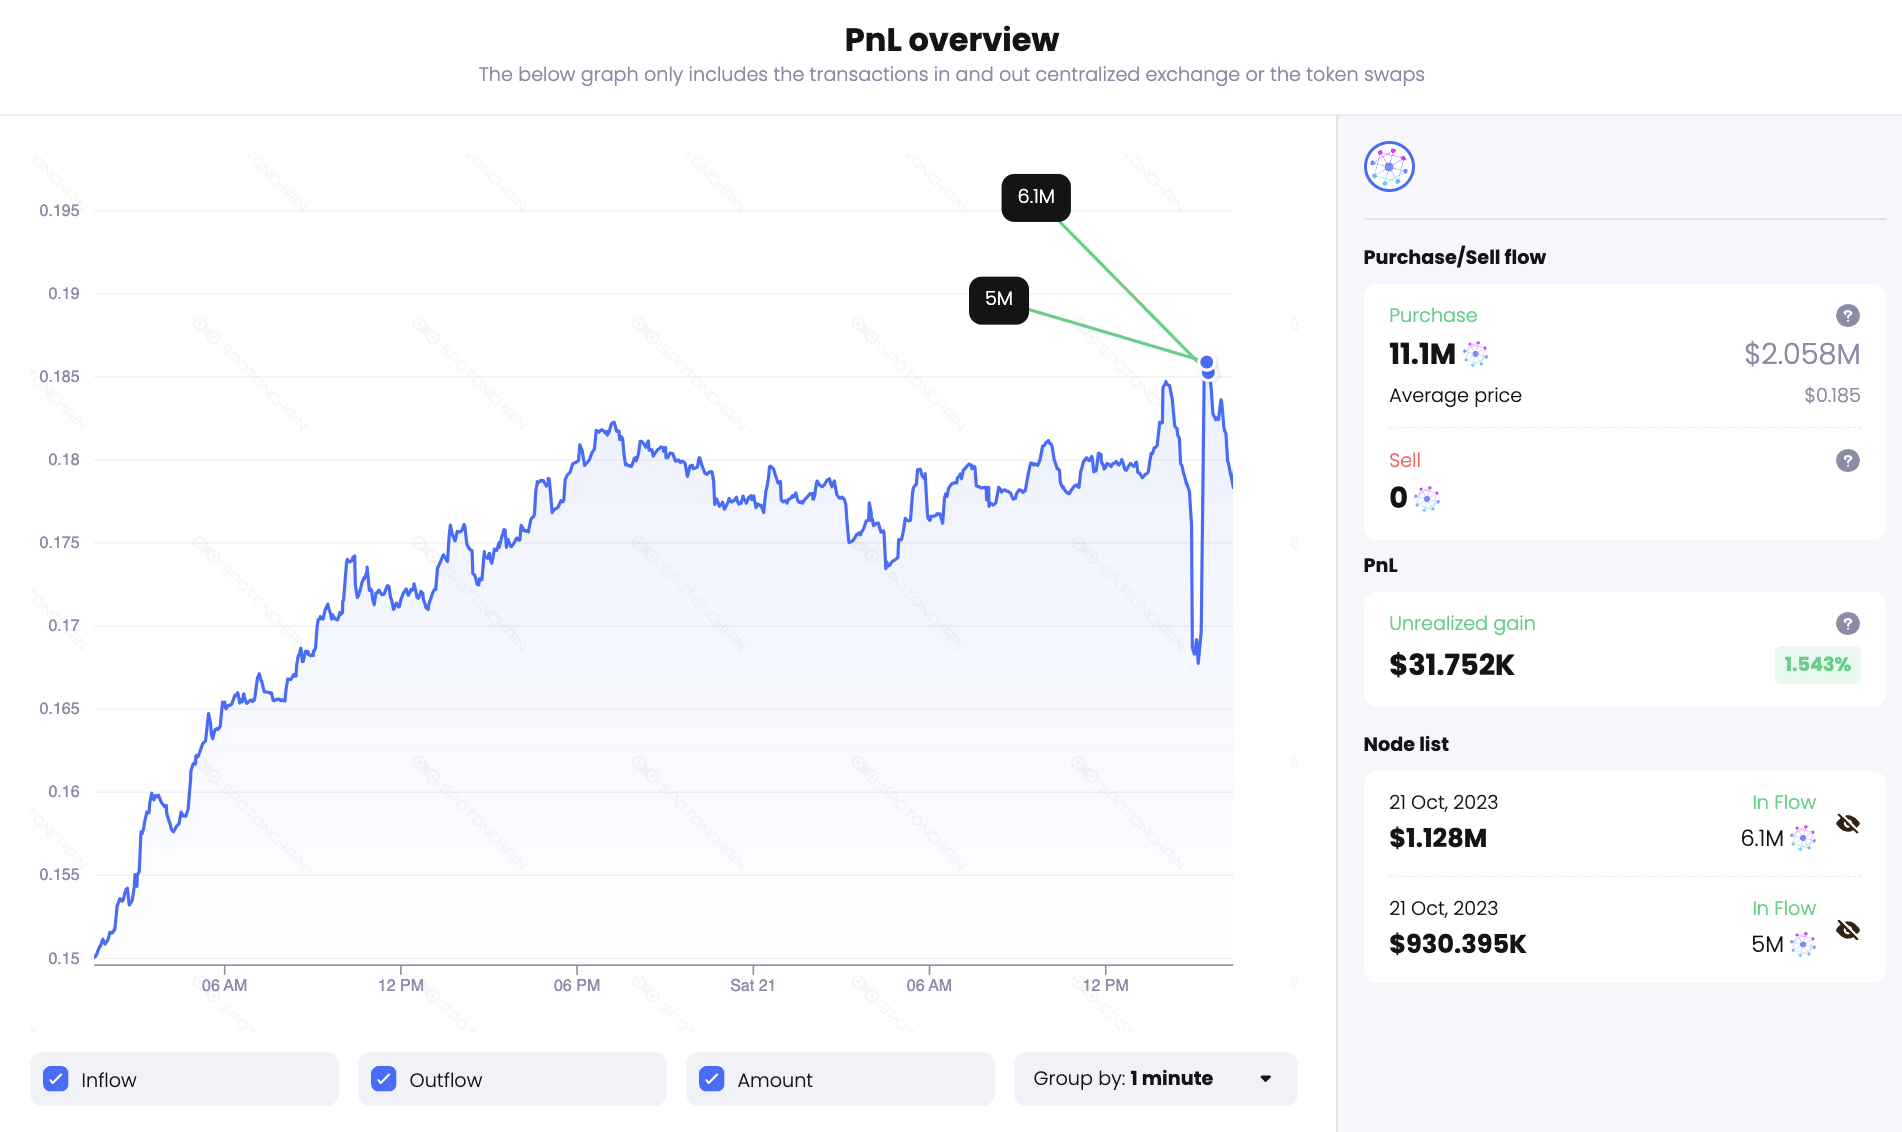Uncheck the Amount checkbox
Screen dimensions: 1902x1132
click(x=712, y=1079)
